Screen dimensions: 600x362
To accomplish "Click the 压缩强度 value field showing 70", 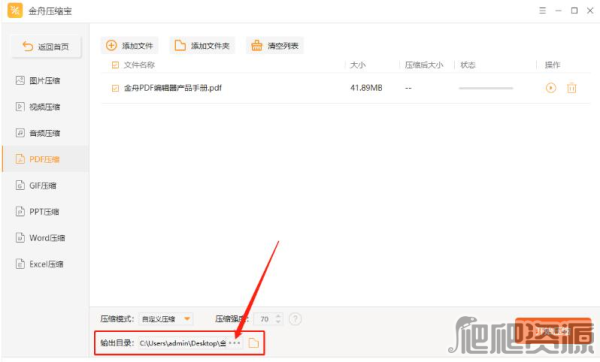I will click(x=264, y=319).
